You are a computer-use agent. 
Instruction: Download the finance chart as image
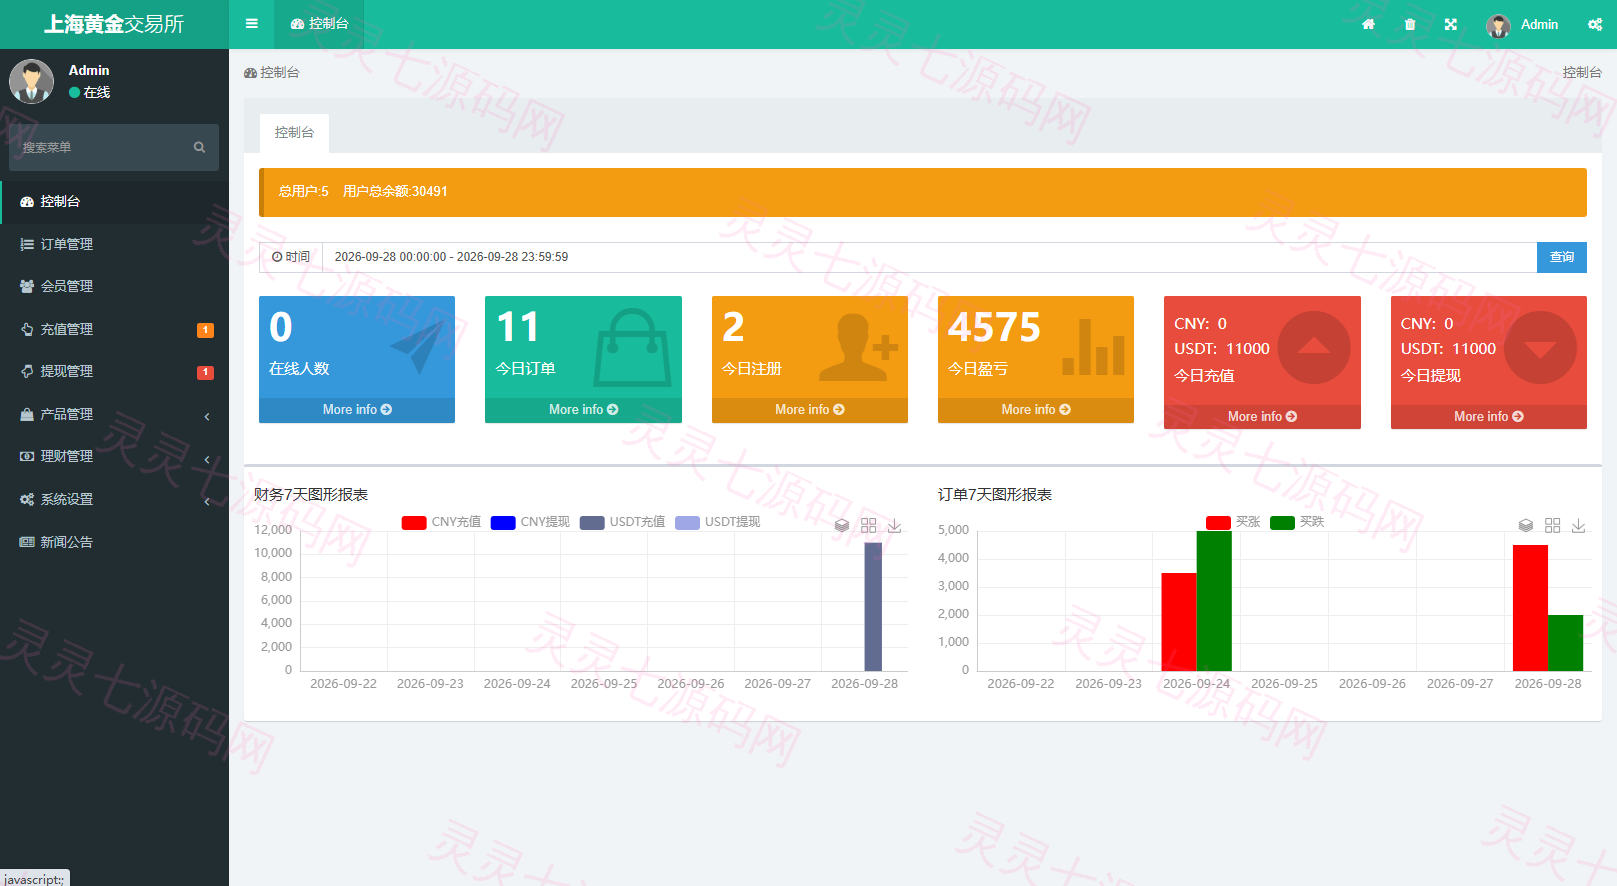point(895,526)
